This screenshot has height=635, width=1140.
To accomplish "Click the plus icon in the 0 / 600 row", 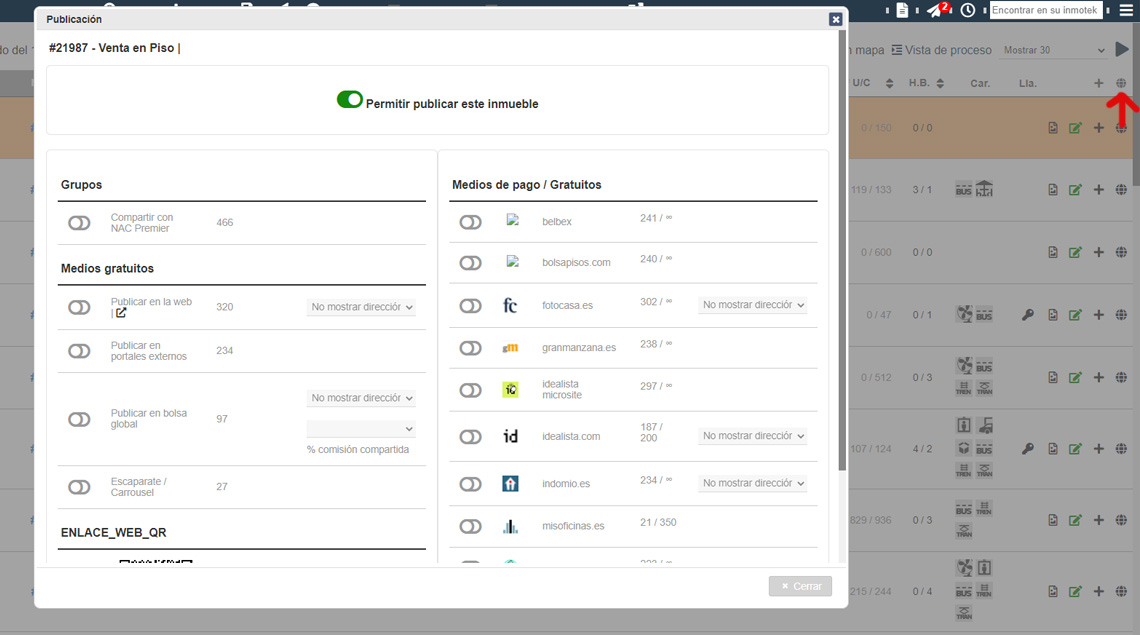I will coord(1099,252).
